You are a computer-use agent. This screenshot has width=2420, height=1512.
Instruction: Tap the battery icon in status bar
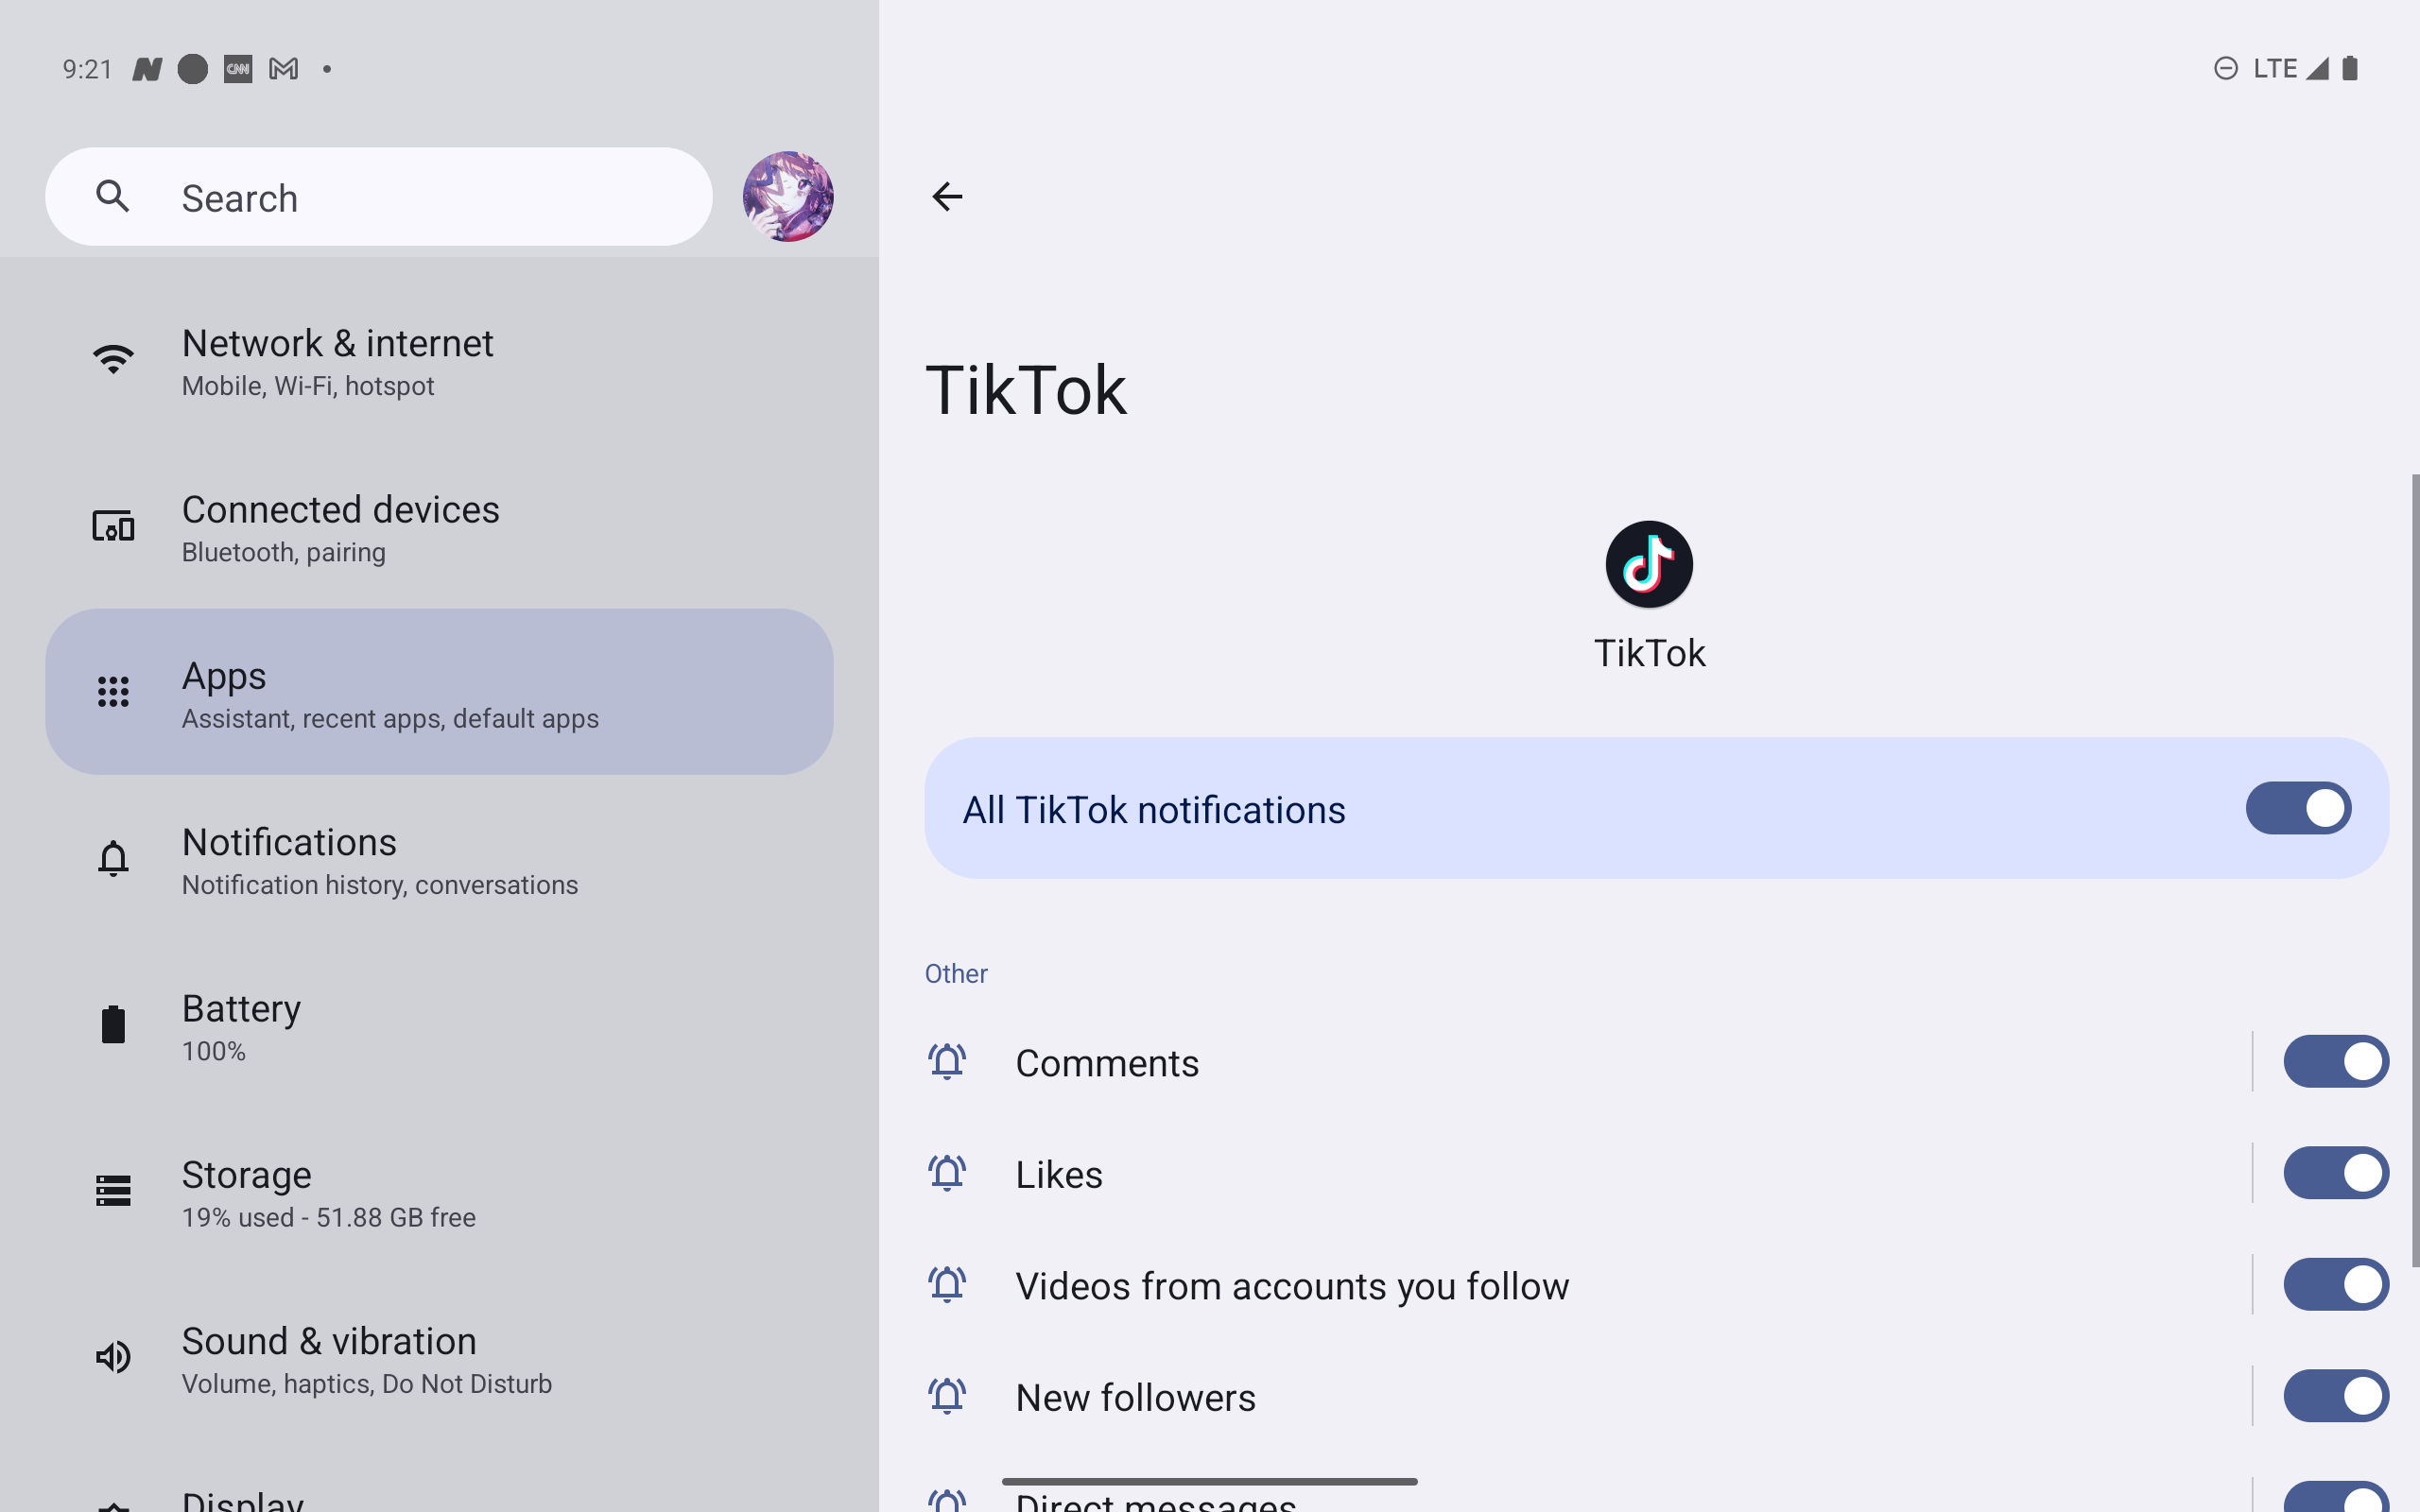tap(2350, 68)
